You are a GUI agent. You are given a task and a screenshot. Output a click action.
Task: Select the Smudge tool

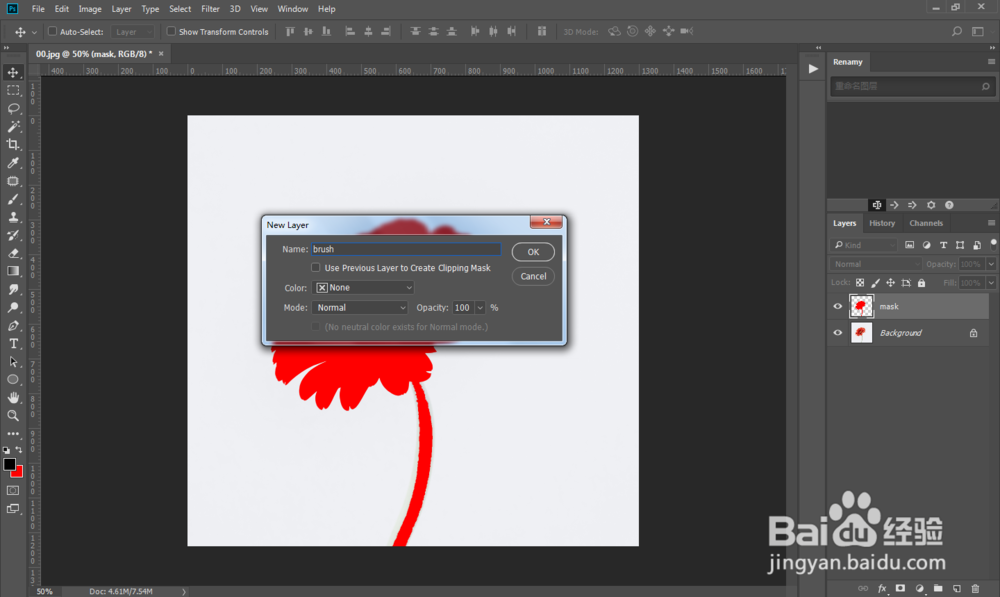pyautogui.click(x=13, y=290)
